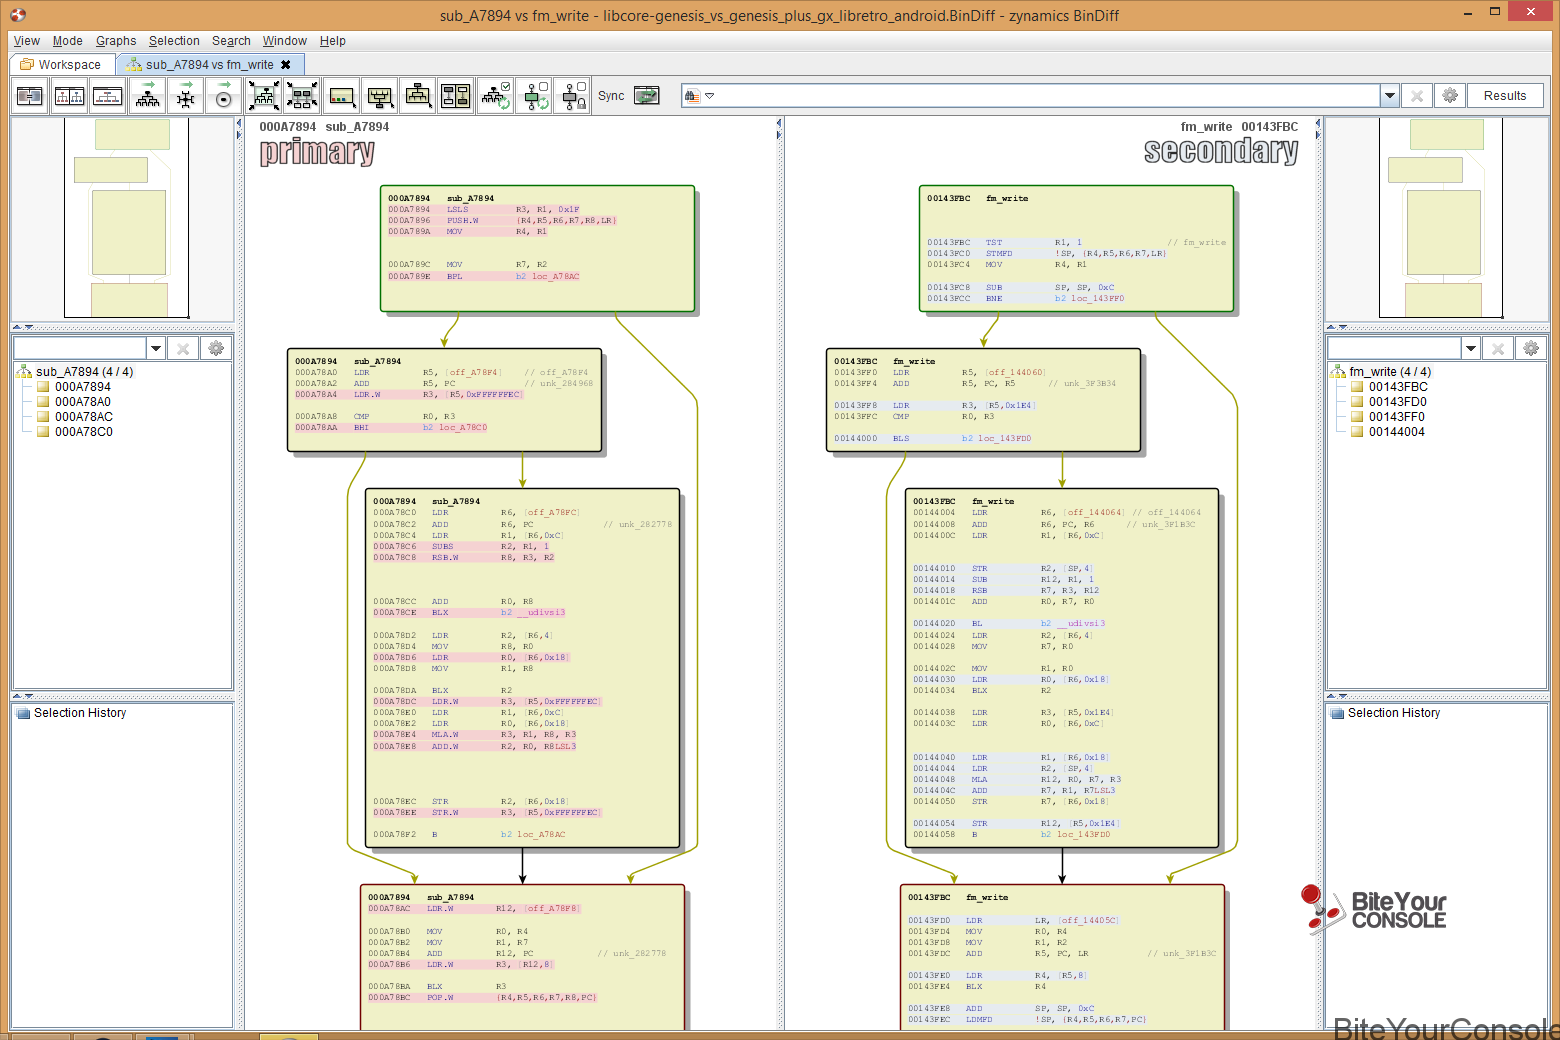The width and height of the screenshot is (1560, 1040).
Task: Select primary node block starting at 000A78A0
Action: point(444,400)
